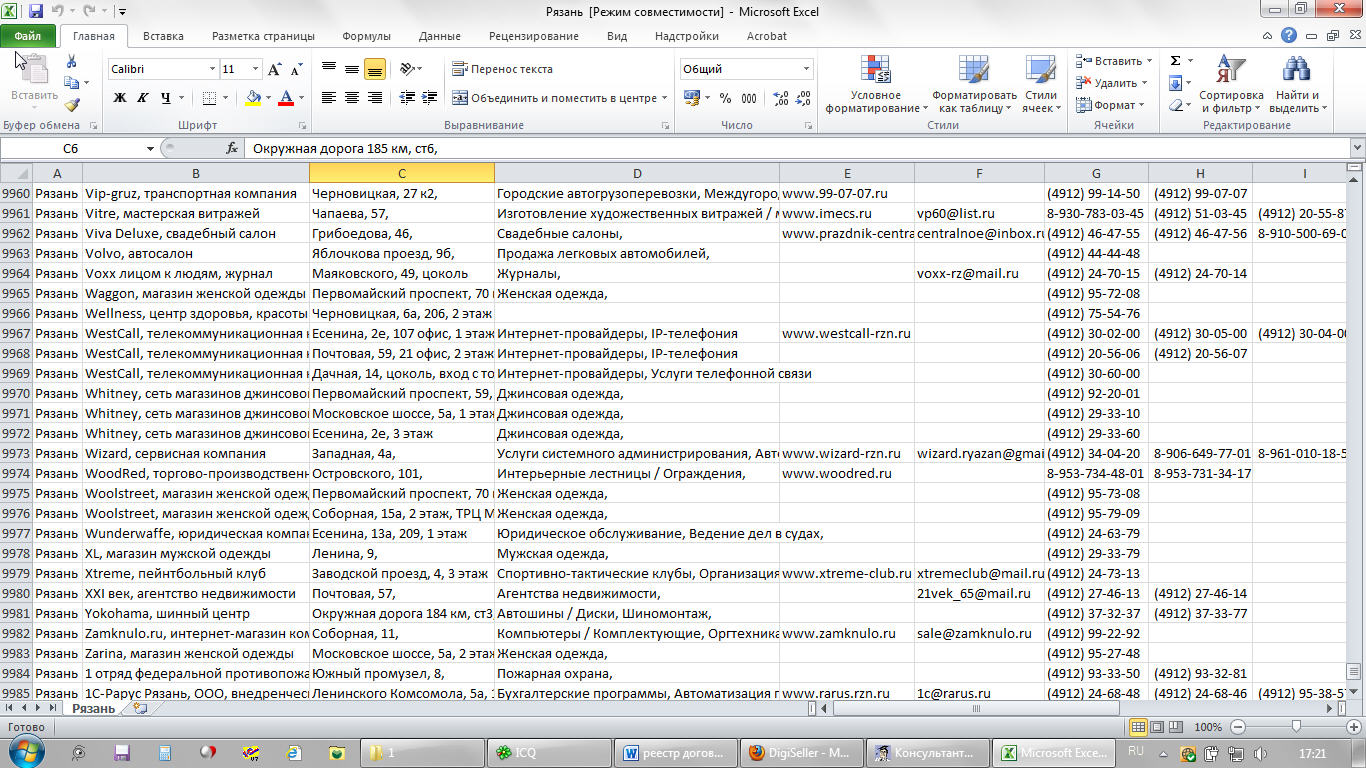Open text orientation options
The image size is (1366, 768).
[409, 69]
